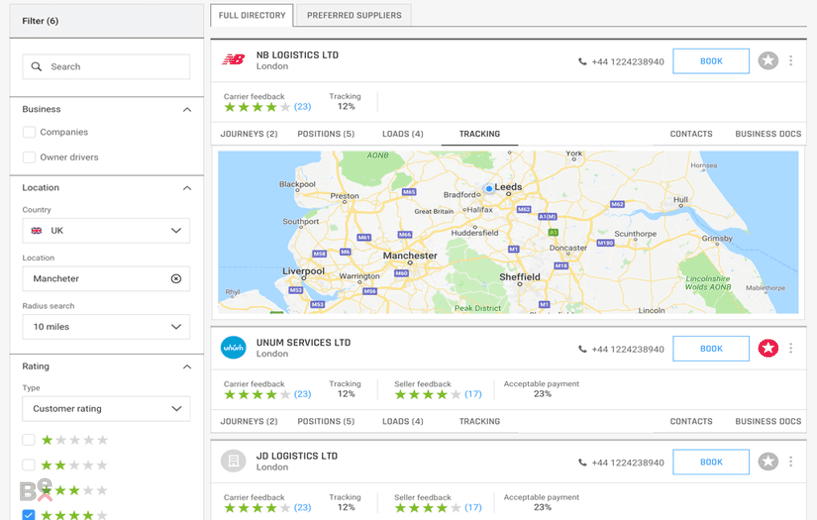The height and width of the screenshot is (520, 817).
Task: Open NB Logistics Positions (5) tab
Action: 326,134
